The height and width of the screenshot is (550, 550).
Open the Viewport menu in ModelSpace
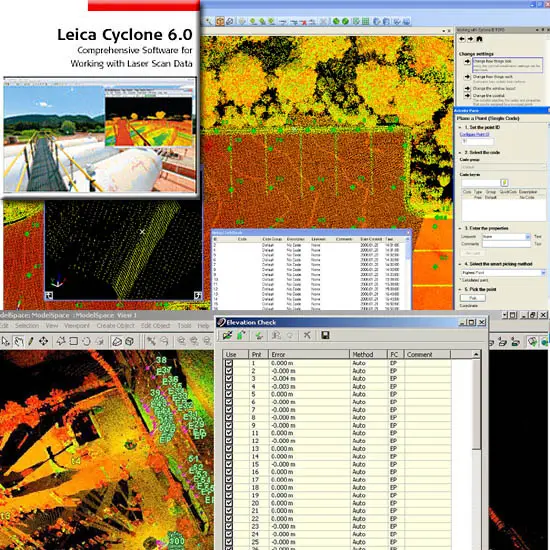coord(77,326)
